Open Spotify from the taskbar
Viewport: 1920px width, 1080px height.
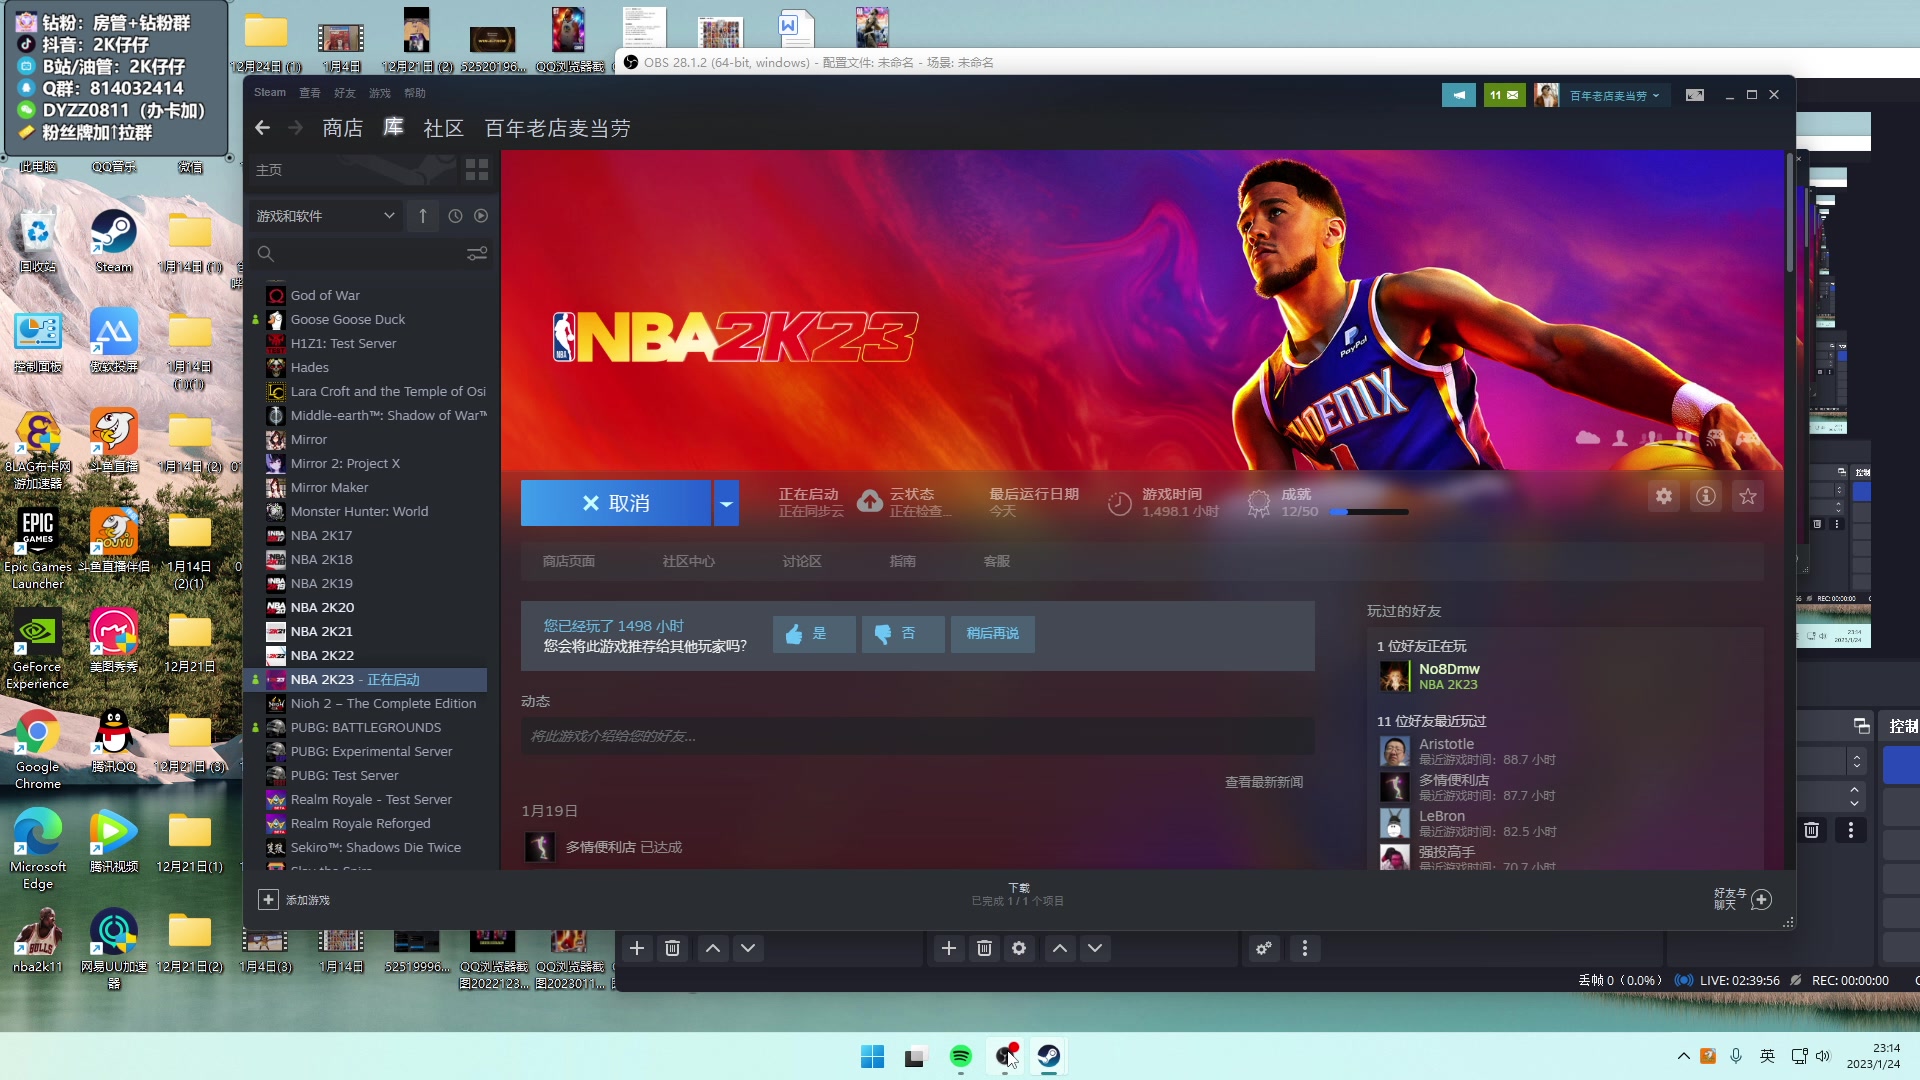[x=961, y=1056]
